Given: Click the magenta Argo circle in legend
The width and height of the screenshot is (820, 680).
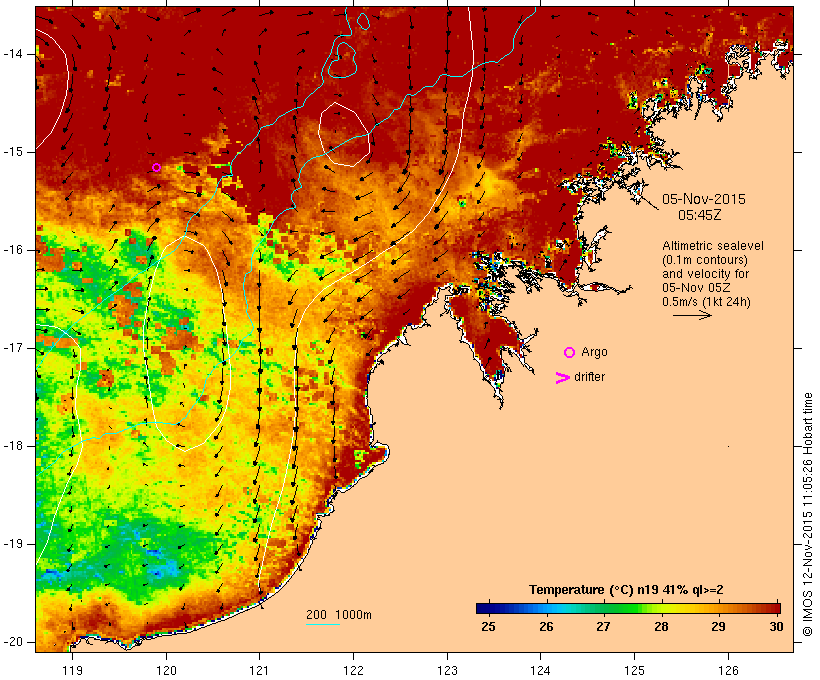Looking at the screenshot, I should pos(570,353).
